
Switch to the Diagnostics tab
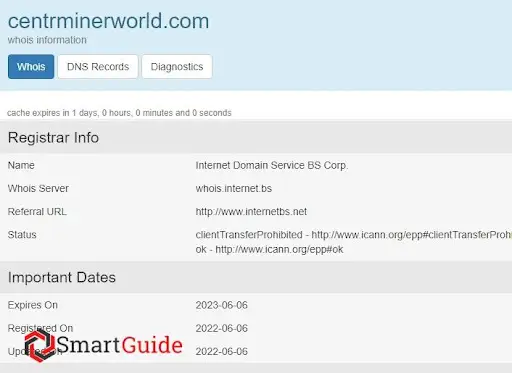tap(177, 67)
